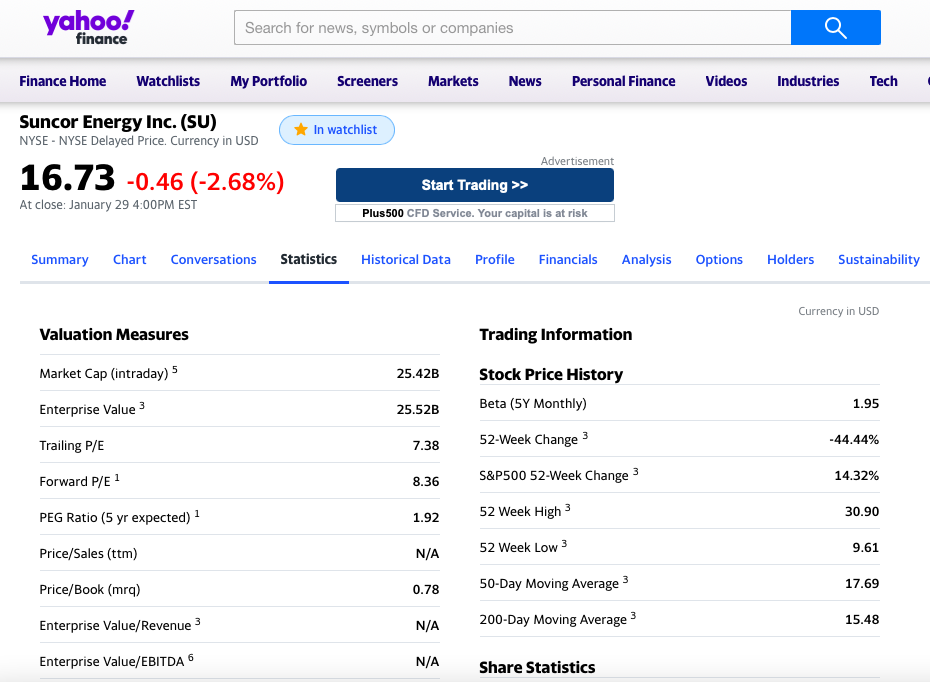Open the Tech navigation item
The height and width of the screenshot is (682, 930).
pyautogui.click(x=883, y=81)
